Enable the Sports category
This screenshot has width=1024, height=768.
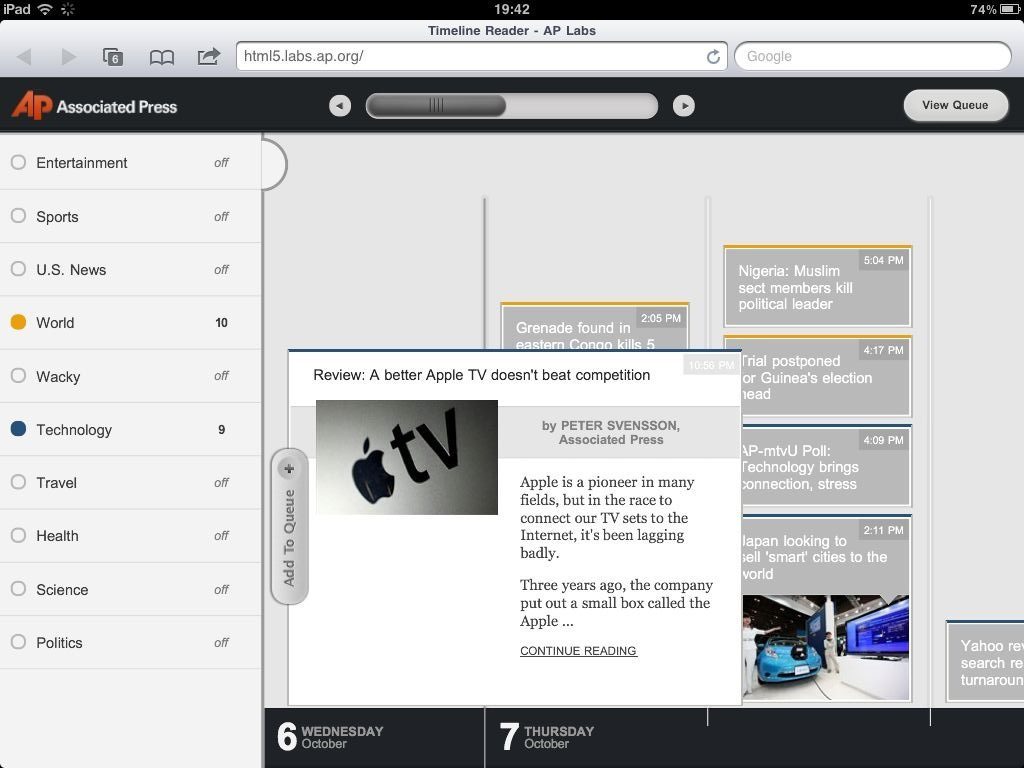point(130,216)
